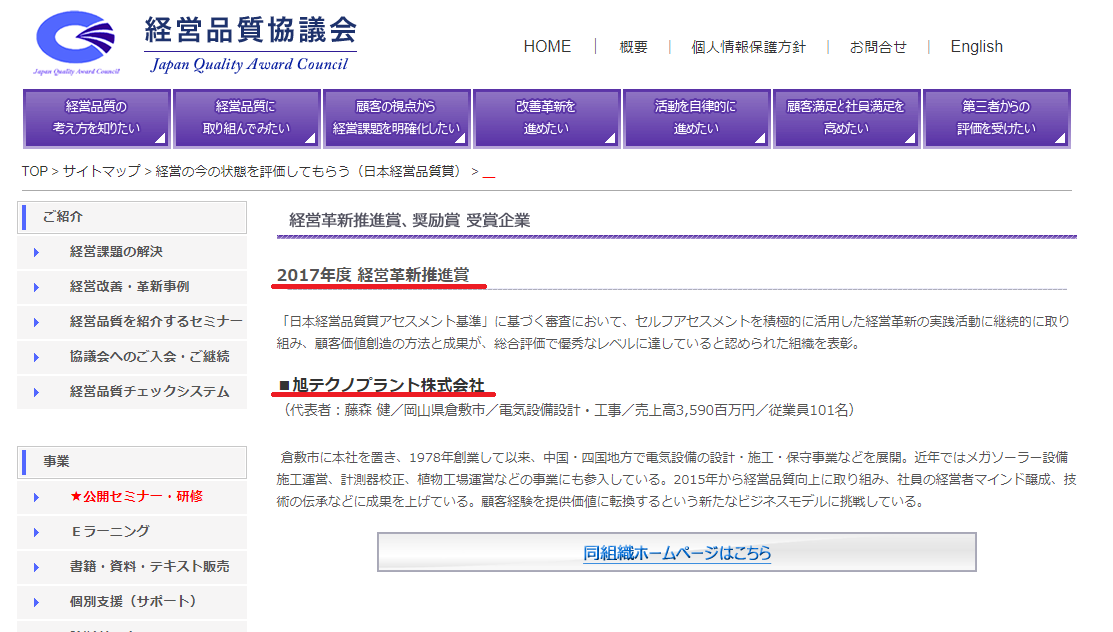Click the arrow icon beside ★公開セミナー・研修
The image size is (1113, 632).
point(36,497)
